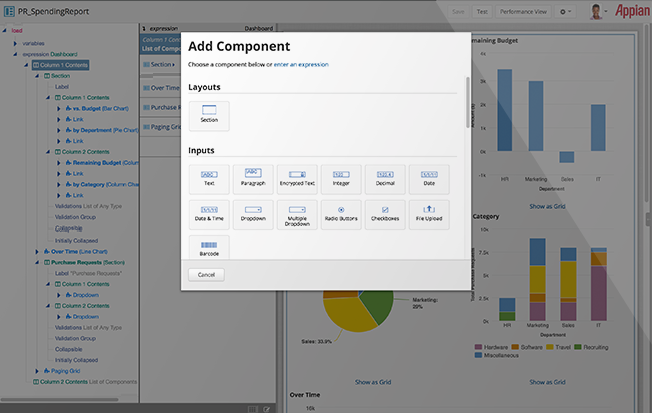Click the Test button in toolbar
This screenshot has height=413, width=652.
pyautogui.click(x=482, y=12)
